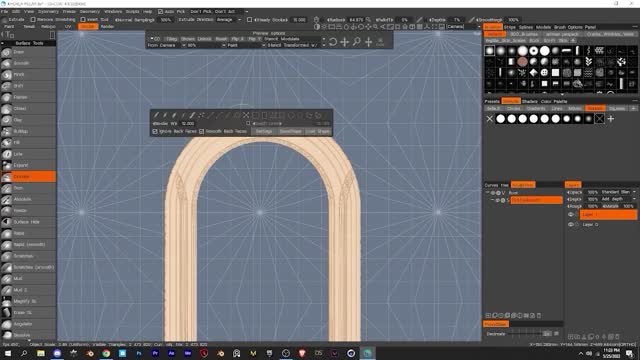
Task: Select the Magnify SL tool
Action: pos(28,301)
